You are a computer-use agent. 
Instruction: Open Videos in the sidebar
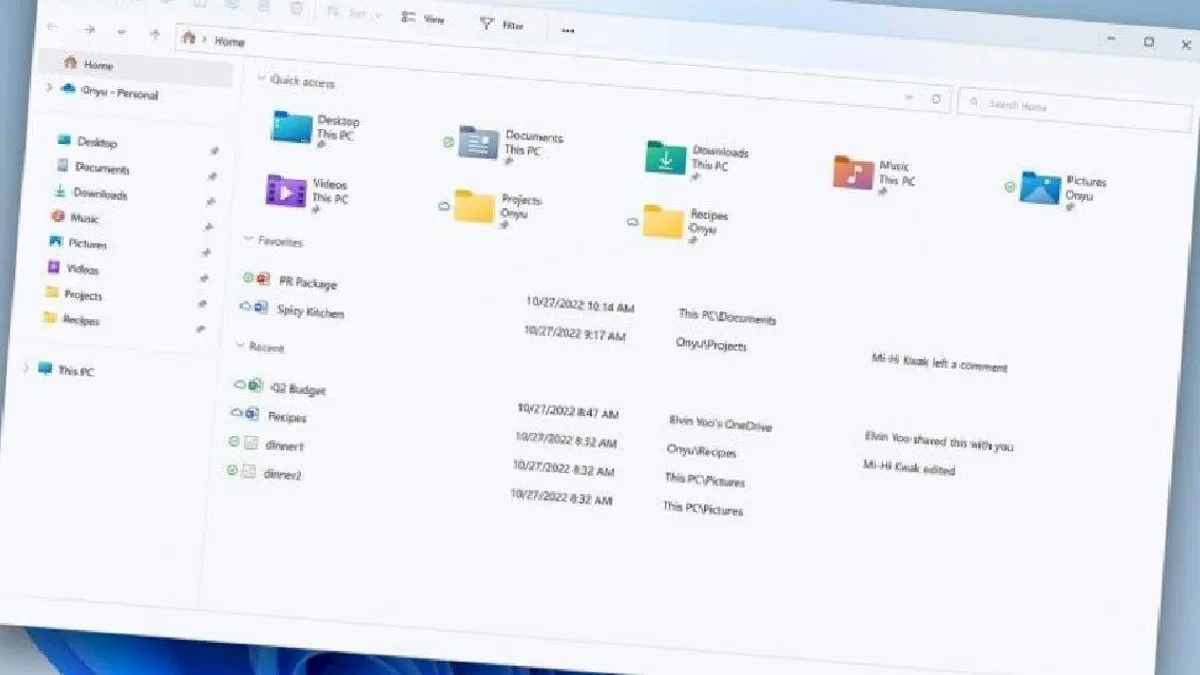74,268
